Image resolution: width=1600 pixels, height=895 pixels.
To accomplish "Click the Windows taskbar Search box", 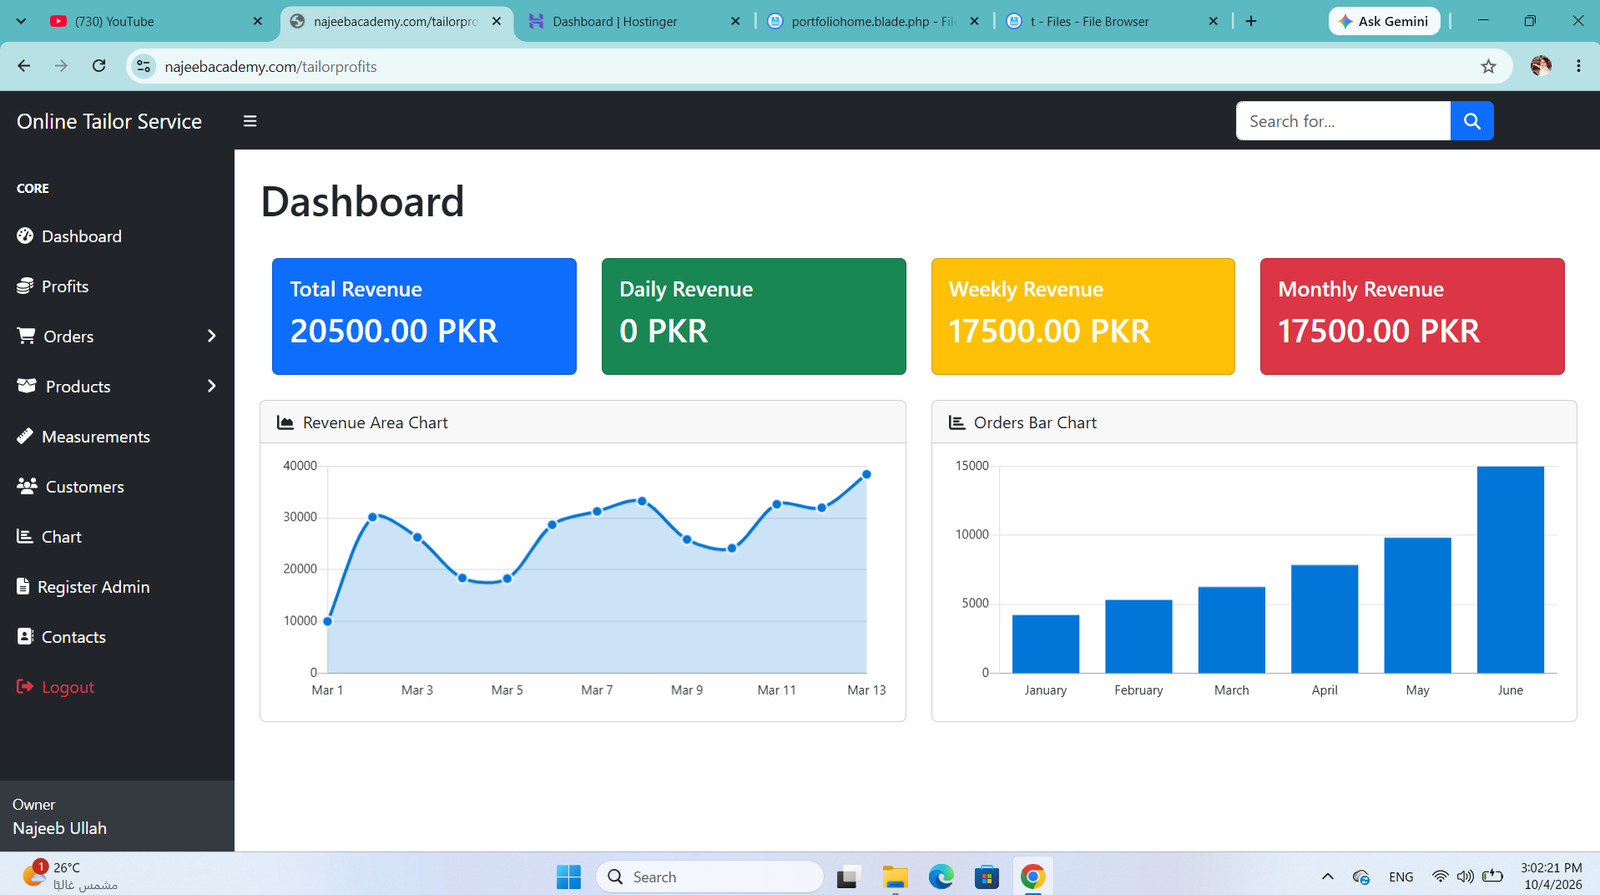I will [x=710, y=877].
